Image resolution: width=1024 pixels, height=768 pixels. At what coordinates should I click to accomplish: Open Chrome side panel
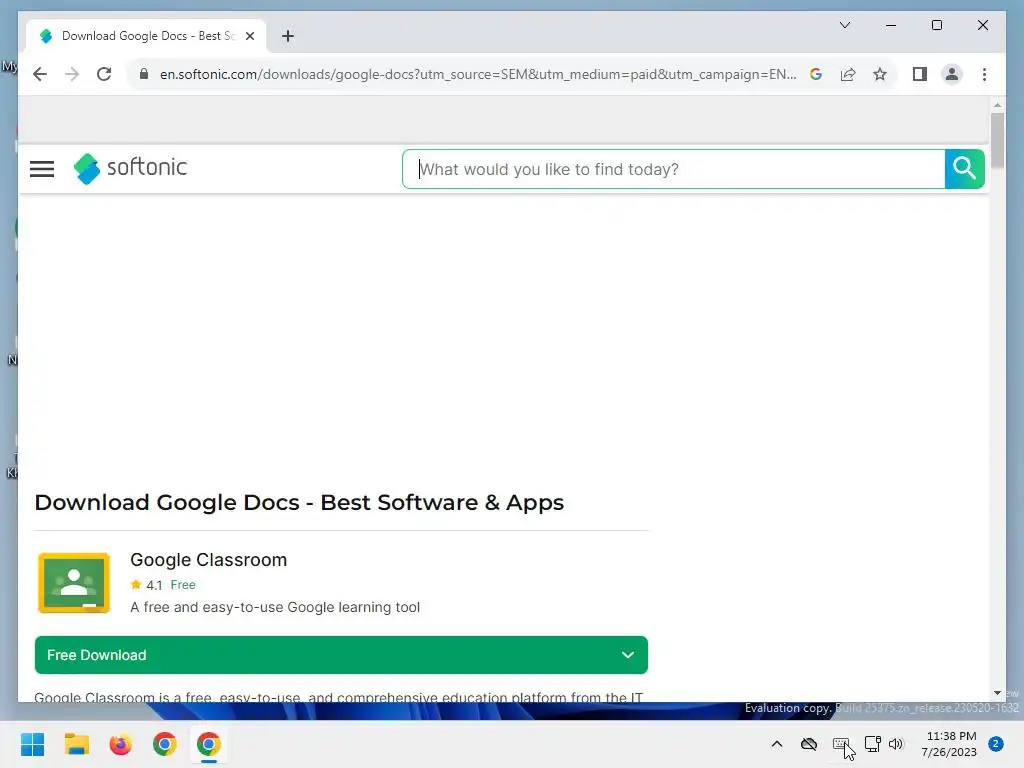coord(920,74)
